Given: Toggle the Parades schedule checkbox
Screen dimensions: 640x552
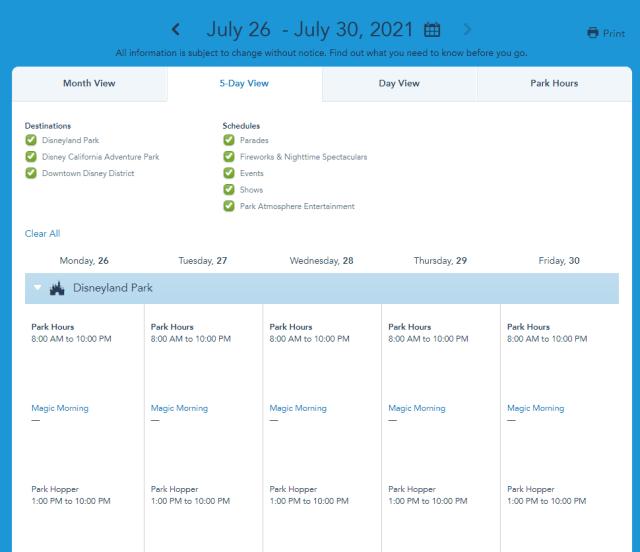Looking at the screenshot, I should click(229, 140).
